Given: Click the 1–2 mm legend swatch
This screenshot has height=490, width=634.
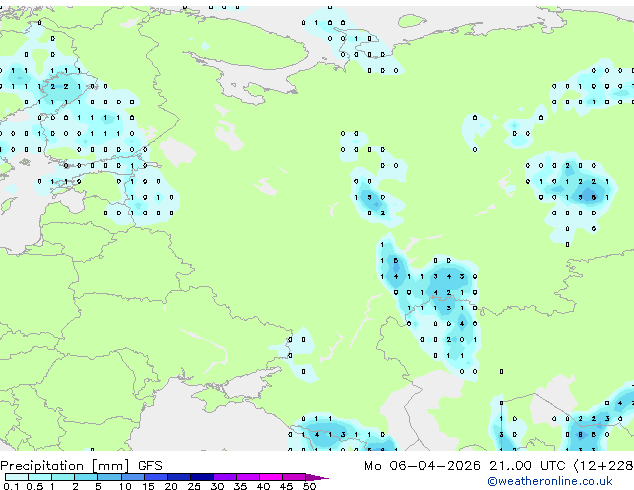Looking at the screenshot, I should pyautogui.click(x=63, y=477).
